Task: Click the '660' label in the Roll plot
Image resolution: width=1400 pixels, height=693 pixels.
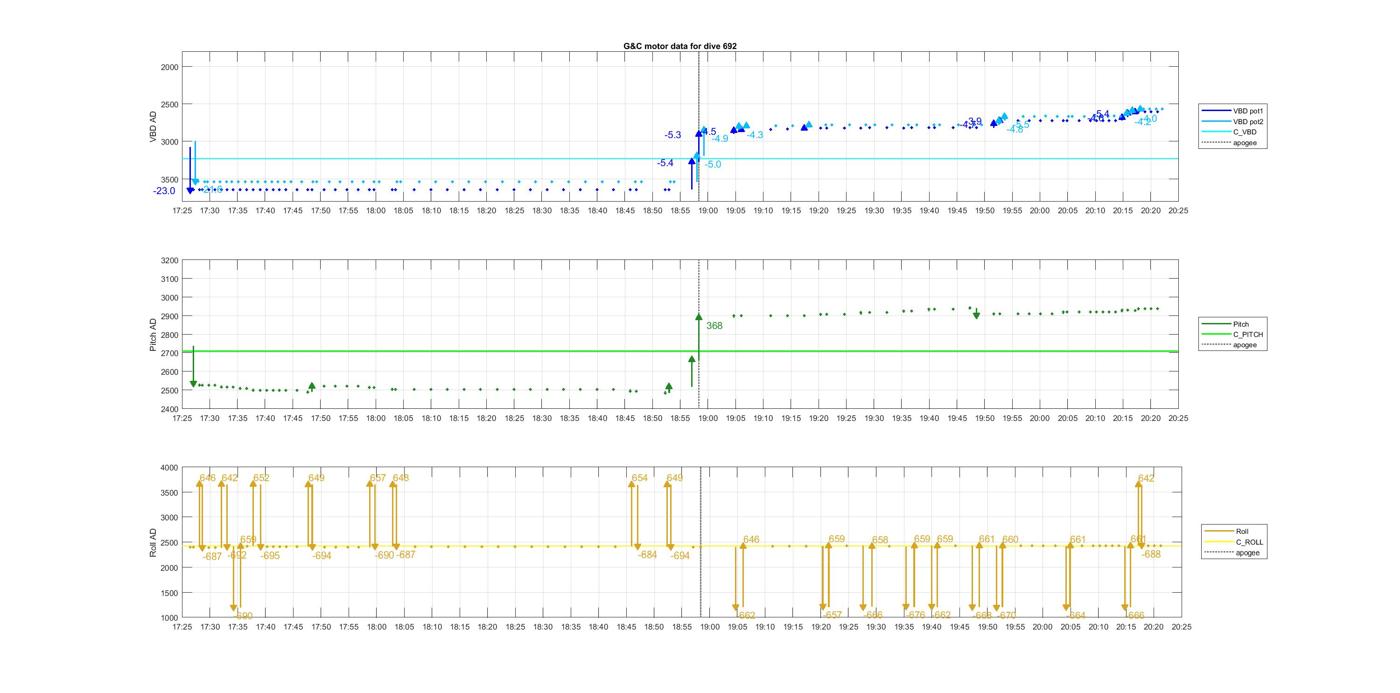Action: pos(1010,539)
